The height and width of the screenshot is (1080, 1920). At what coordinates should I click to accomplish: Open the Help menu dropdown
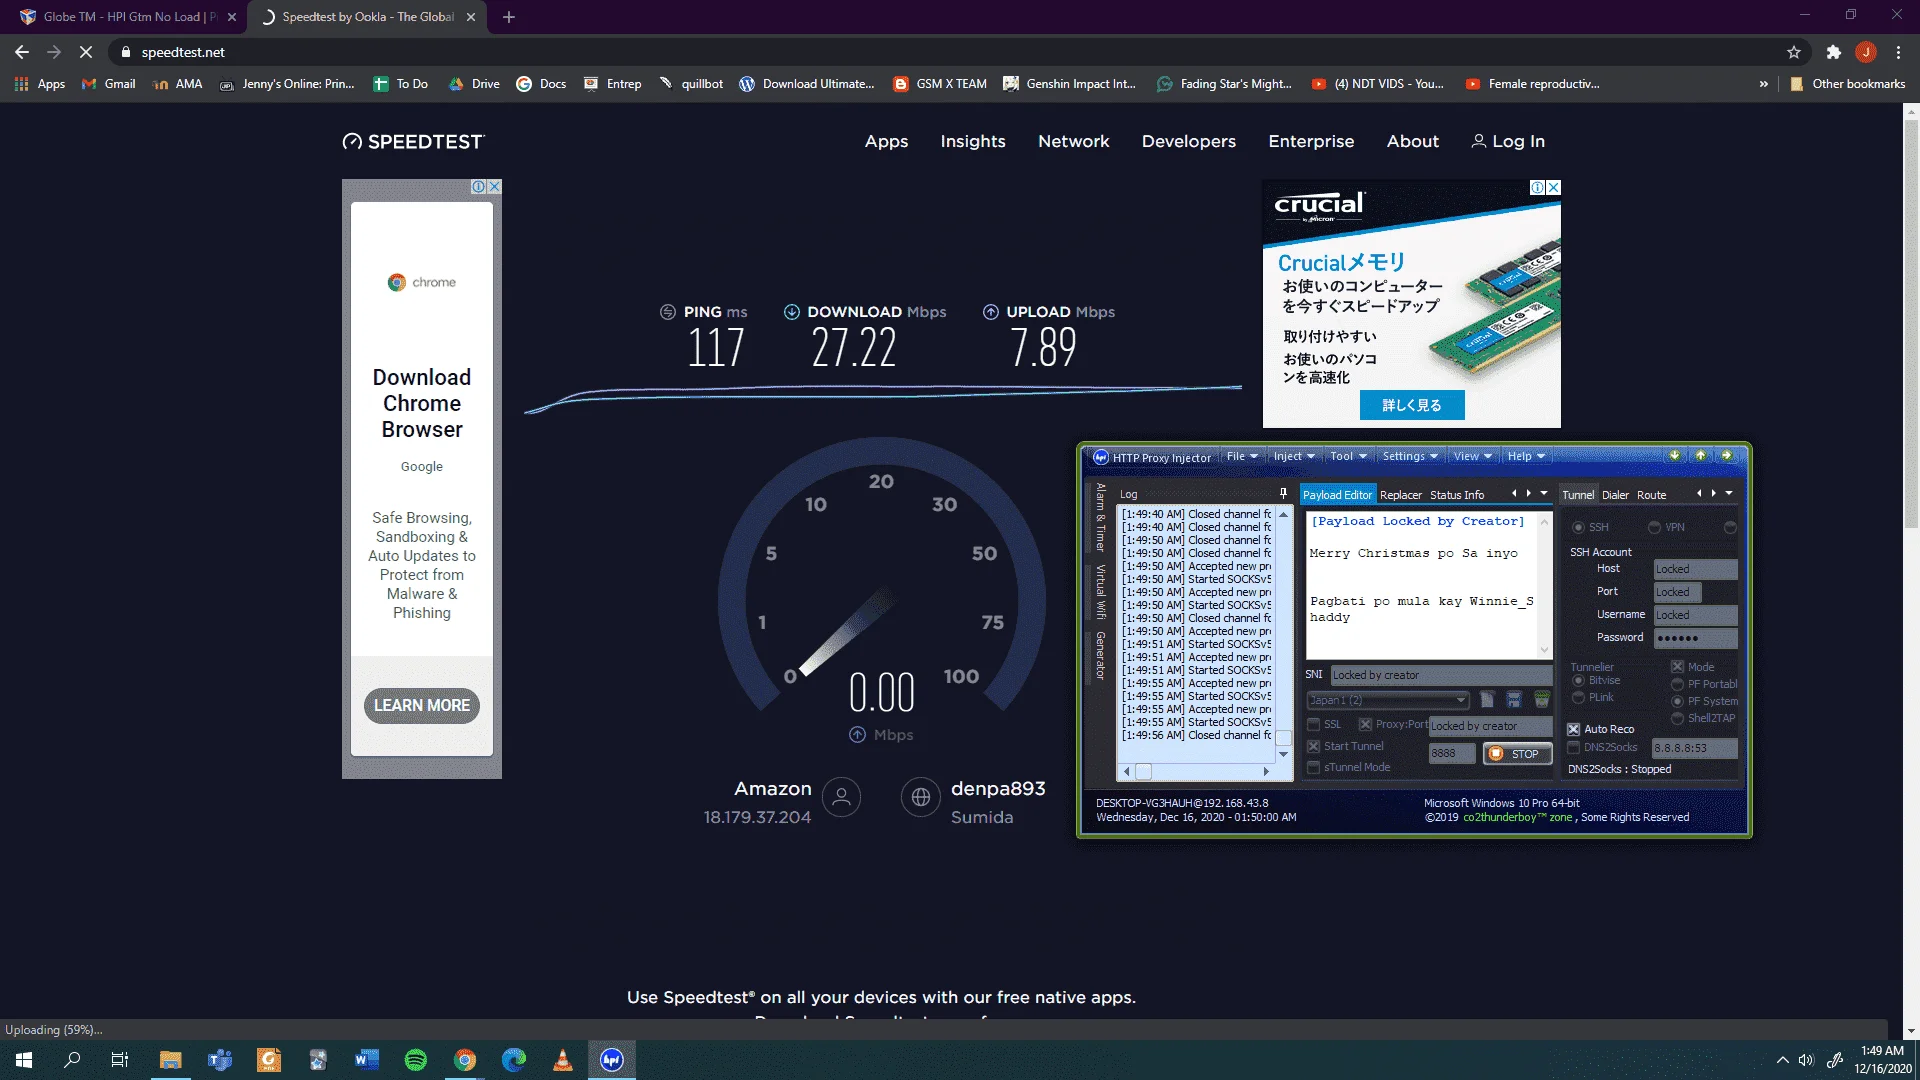(x=1526, y=456)
